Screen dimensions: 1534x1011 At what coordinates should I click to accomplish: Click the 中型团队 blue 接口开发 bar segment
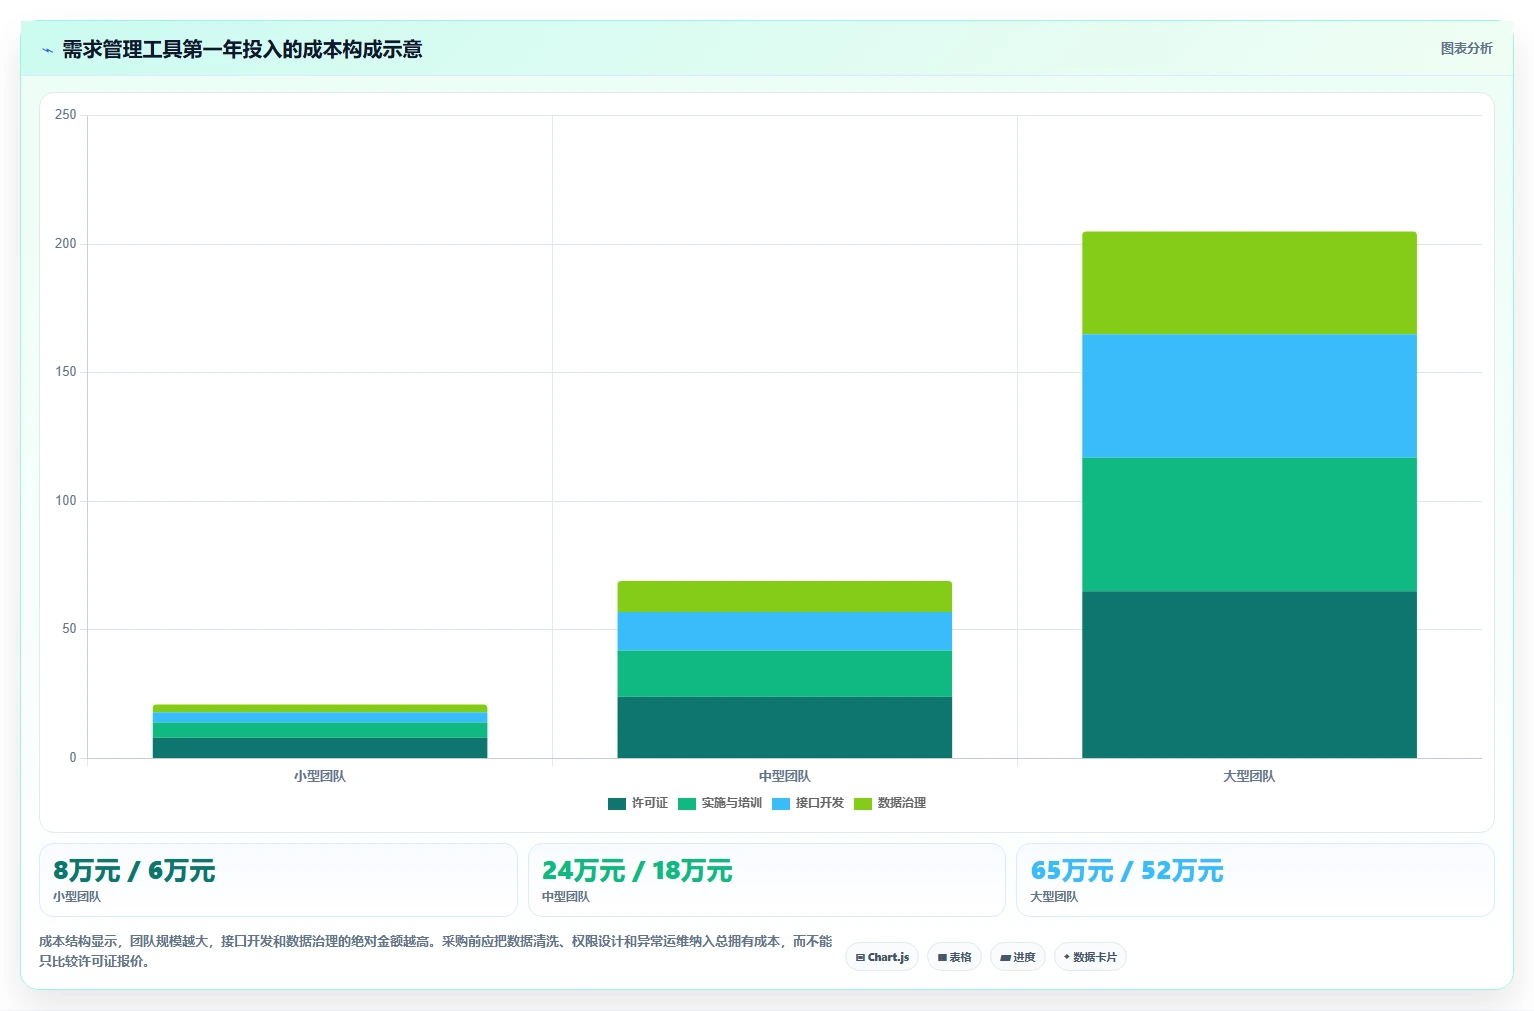tap(784, 631)
